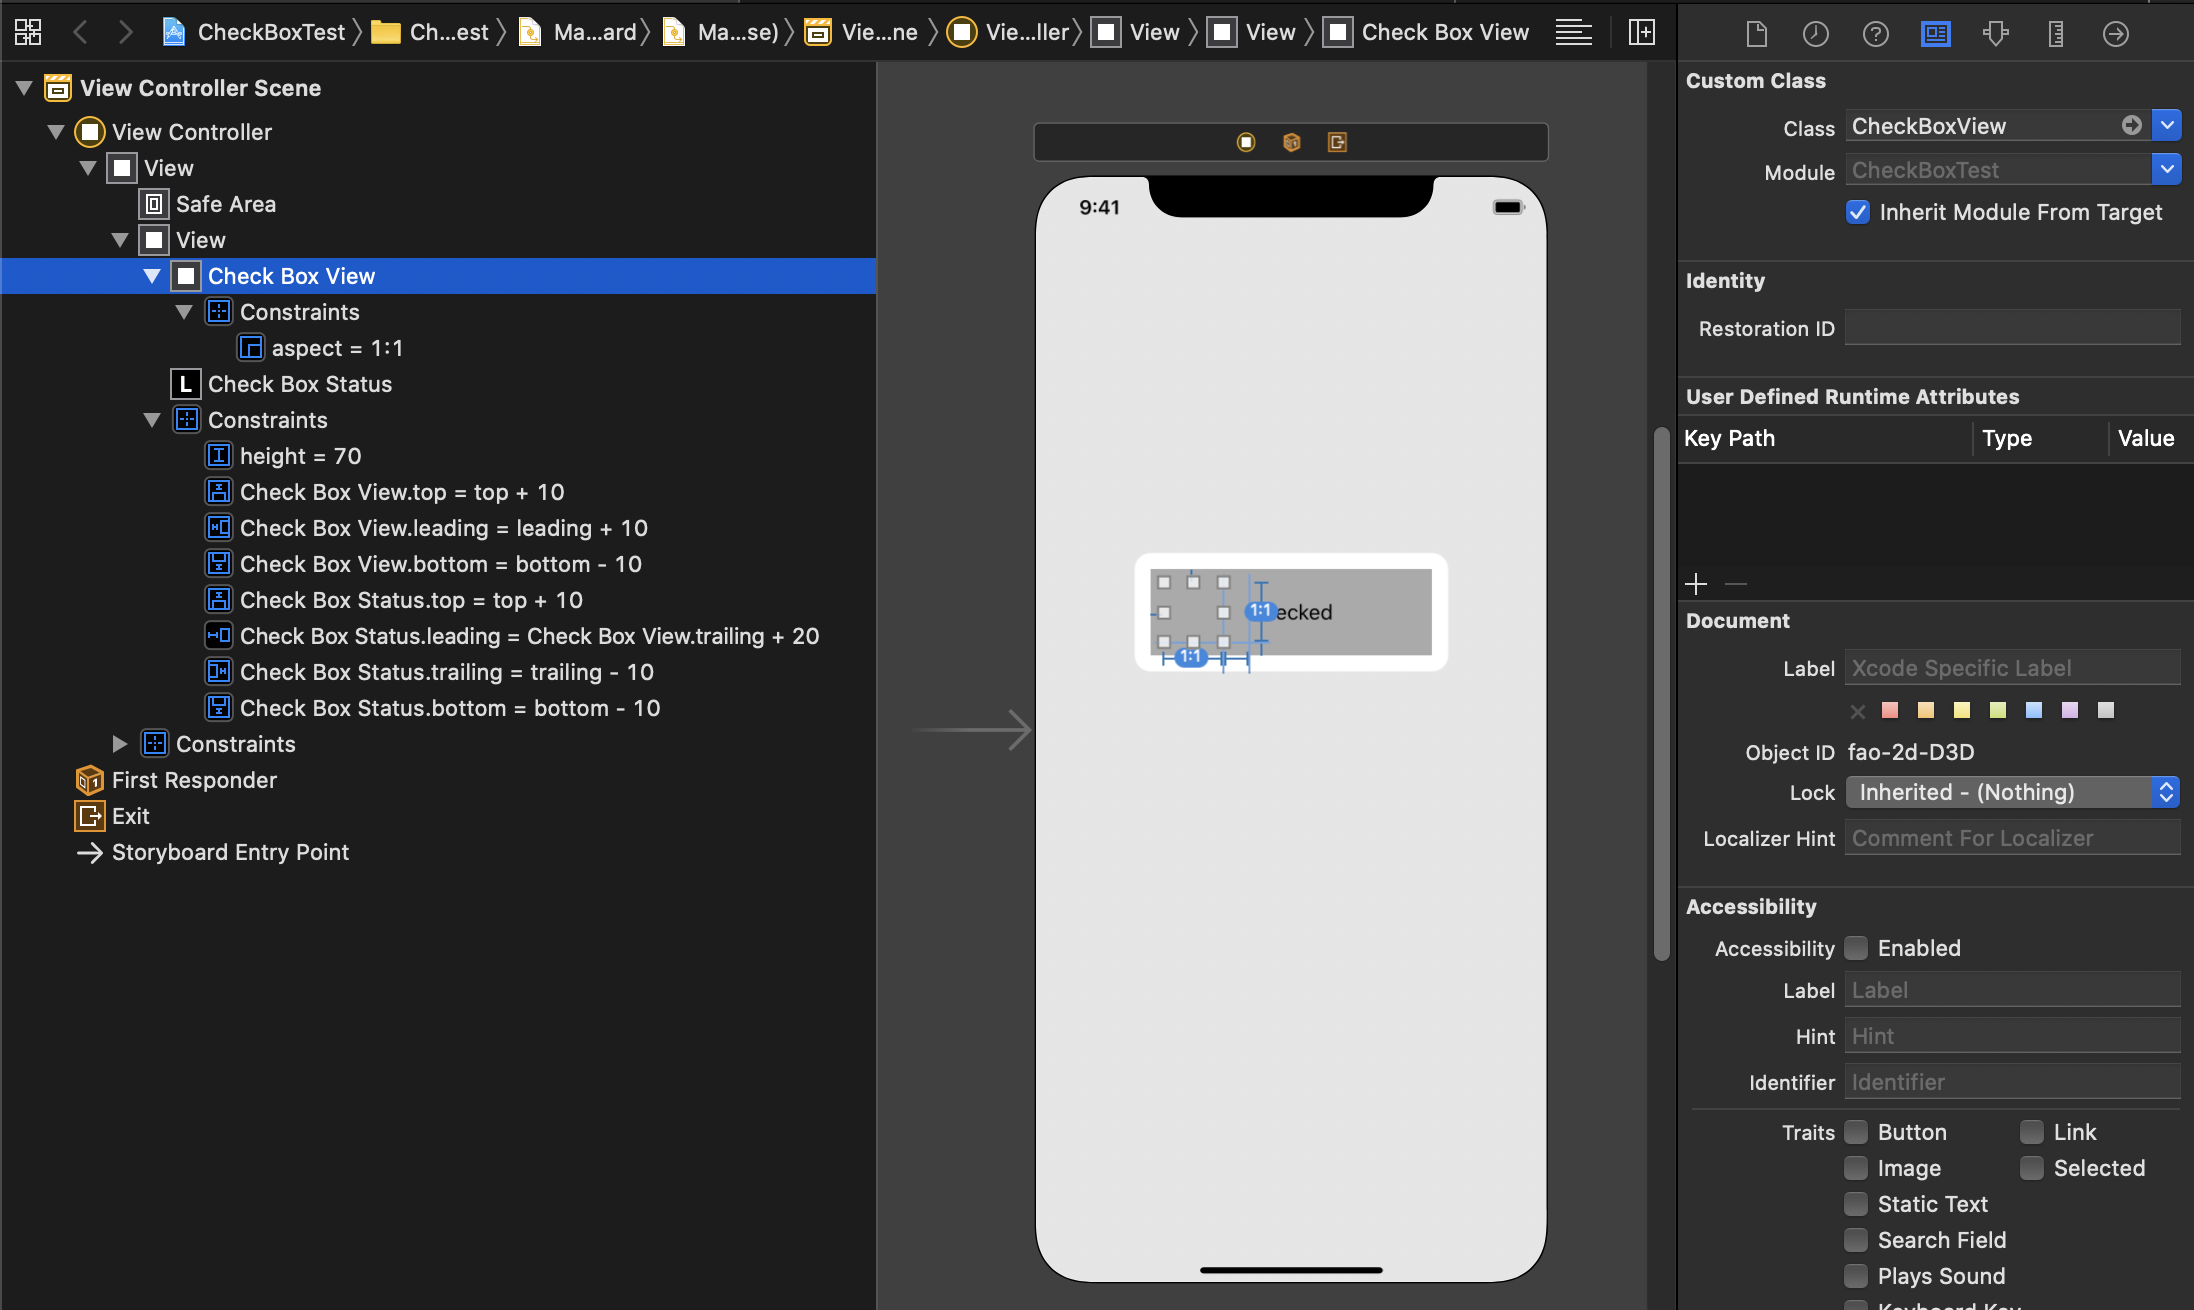Add a user defined runtime attribute
The height and width of the screenshot is (1310, 2194).
(x=1696, y=584)
